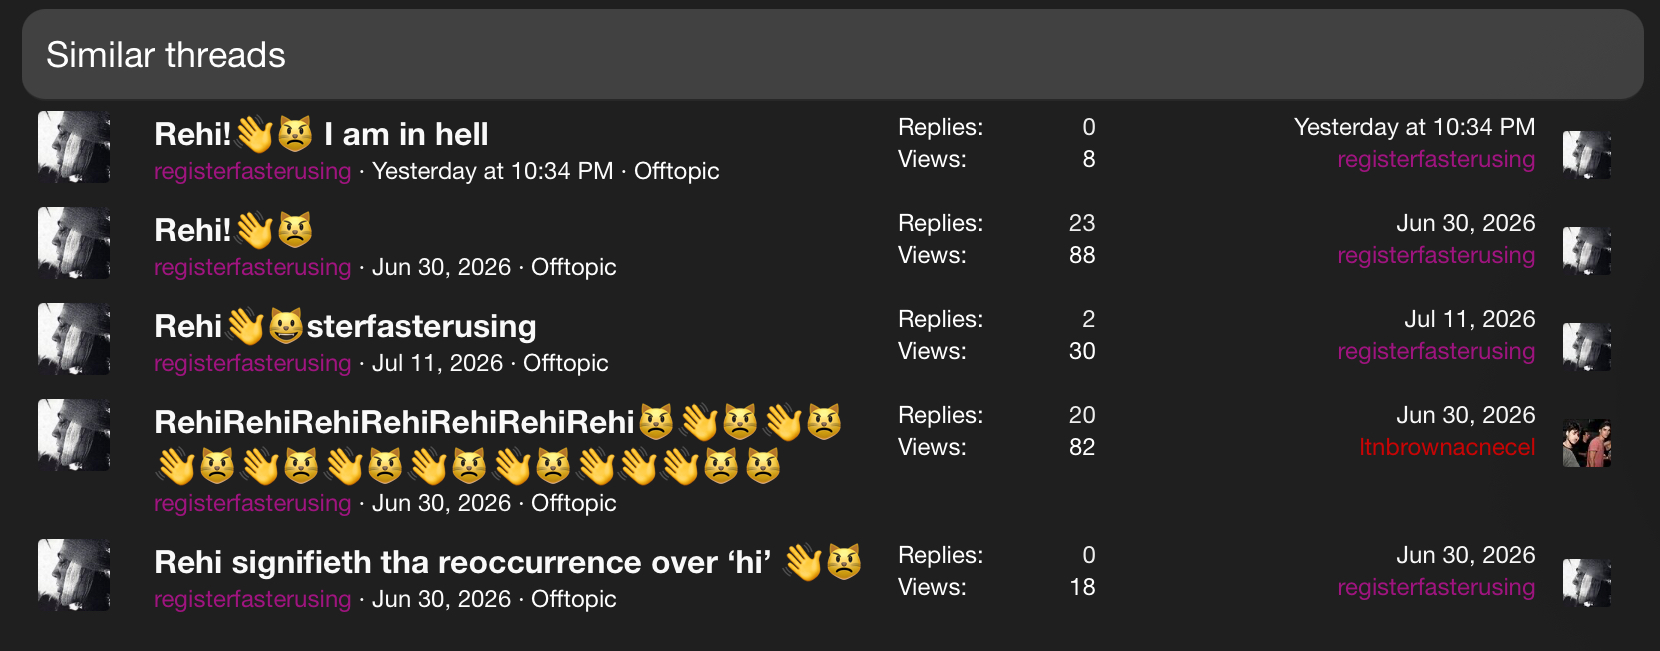This screenshot has width=1660, height=651.
Task: Click the 'Similar threads' header bar
Action: (x=833, y=55)
